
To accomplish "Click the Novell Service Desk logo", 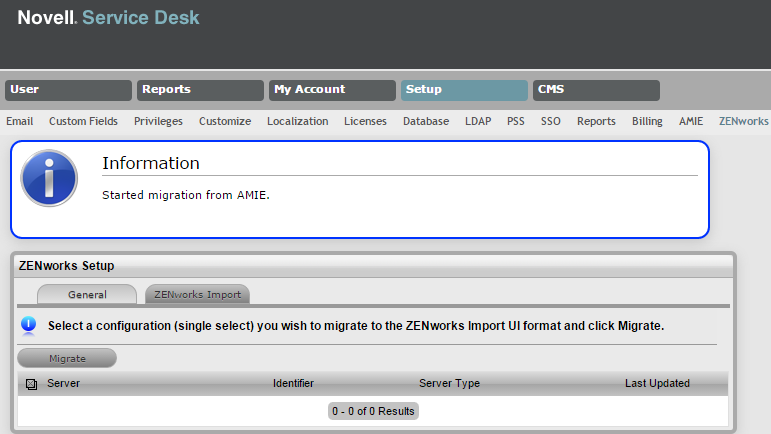I will (108, 18).
